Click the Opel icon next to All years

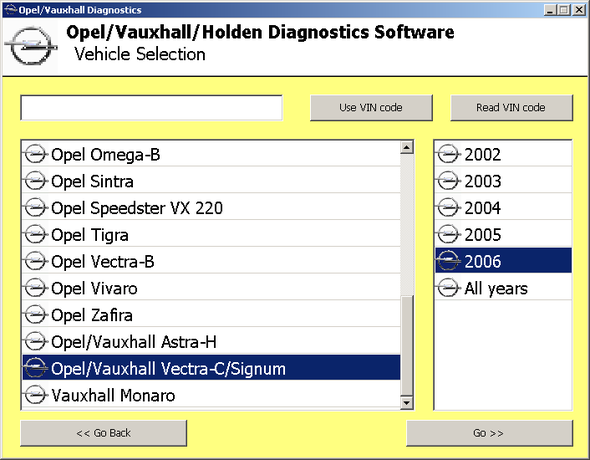[449, 288]
